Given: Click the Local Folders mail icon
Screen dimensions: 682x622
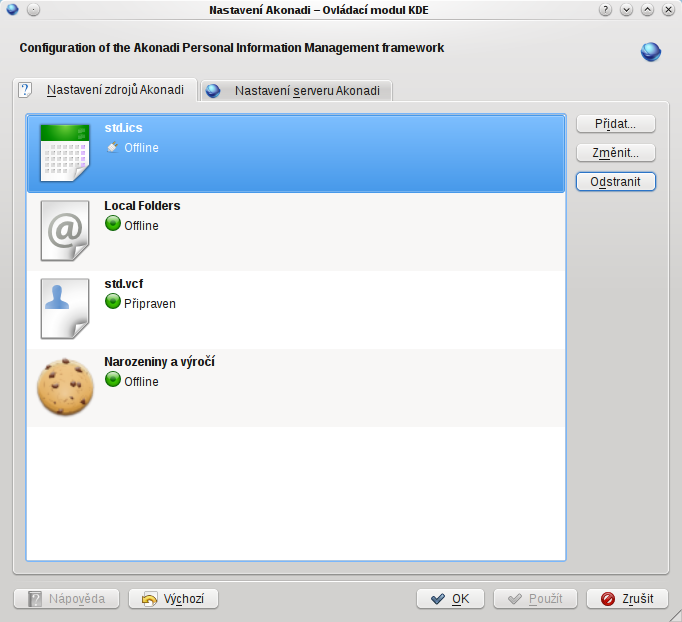Looking at the screenshot, I should tap(65, 231).
